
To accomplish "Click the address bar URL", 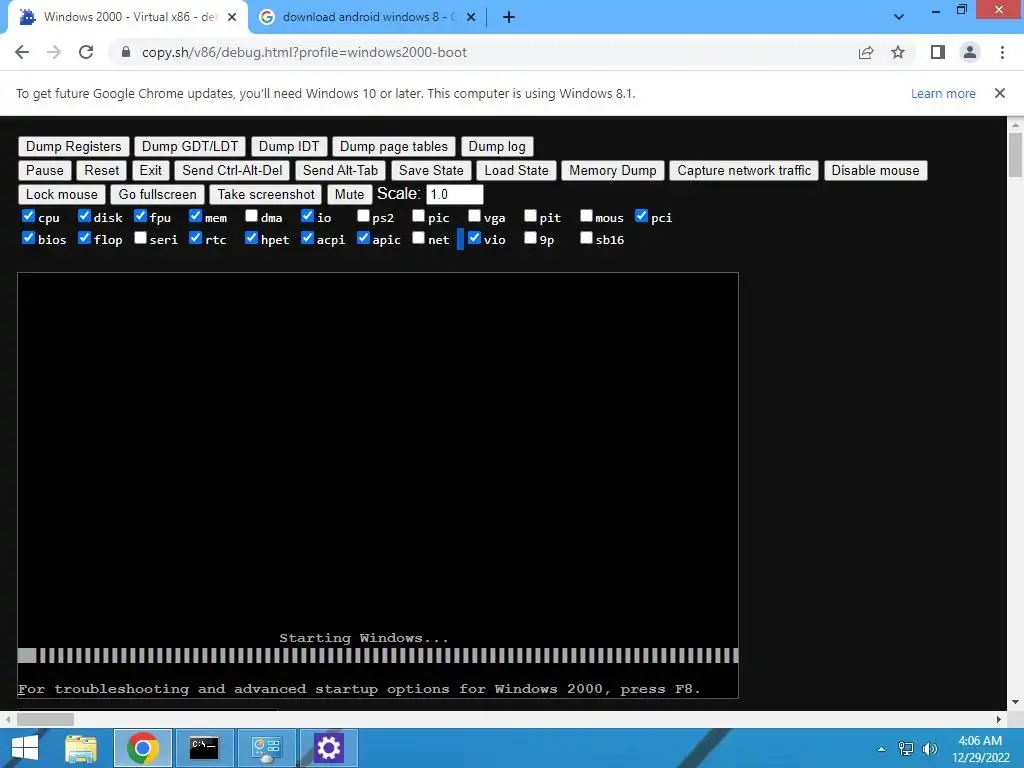I will (x=304, y=52).
